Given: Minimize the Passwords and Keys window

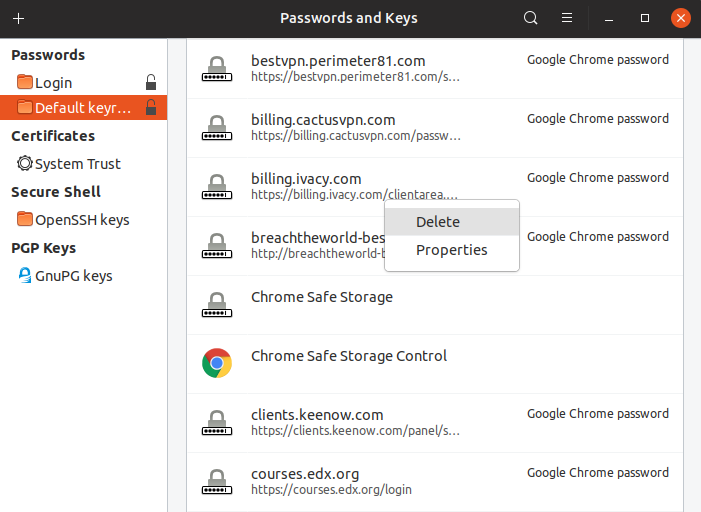Looking at the screenshot, I should click(608, 18).
